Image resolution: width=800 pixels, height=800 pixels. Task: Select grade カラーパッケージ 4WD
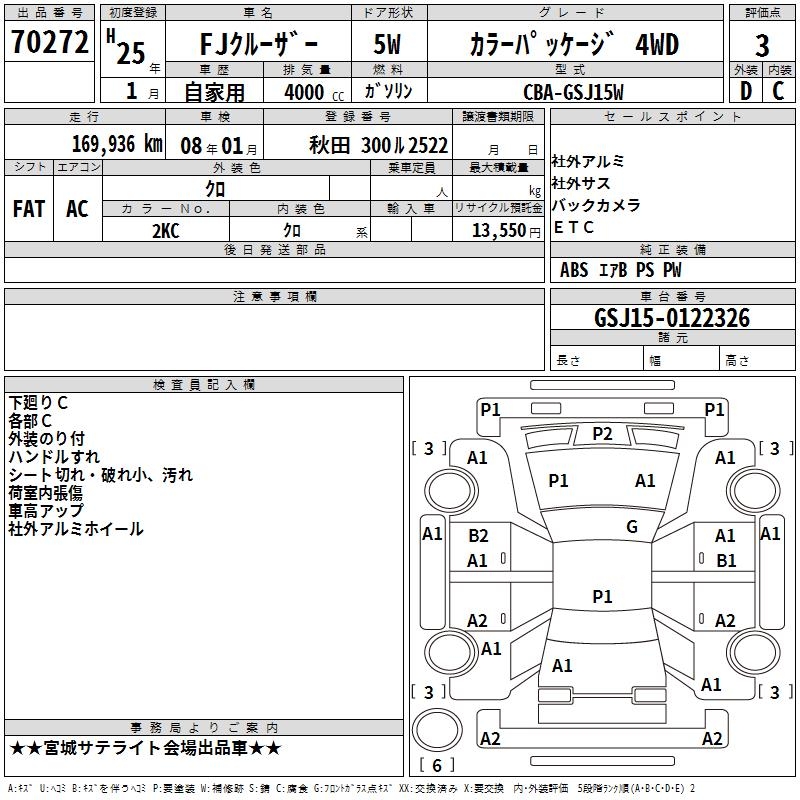574,44
